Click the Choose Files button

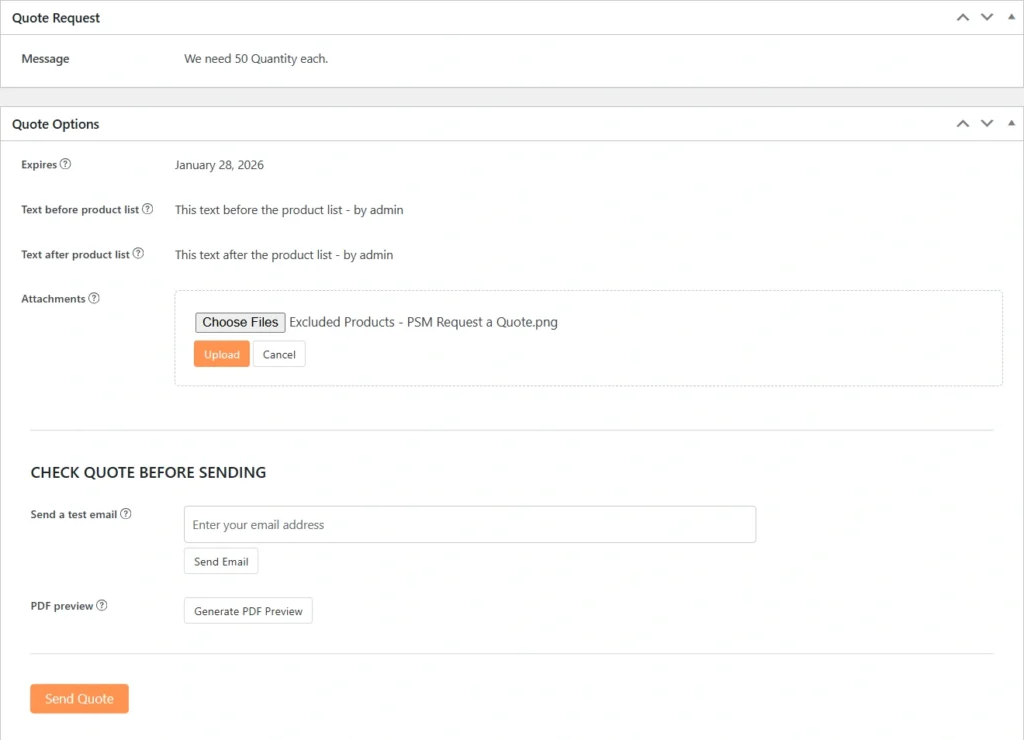[x=240, y=322]
